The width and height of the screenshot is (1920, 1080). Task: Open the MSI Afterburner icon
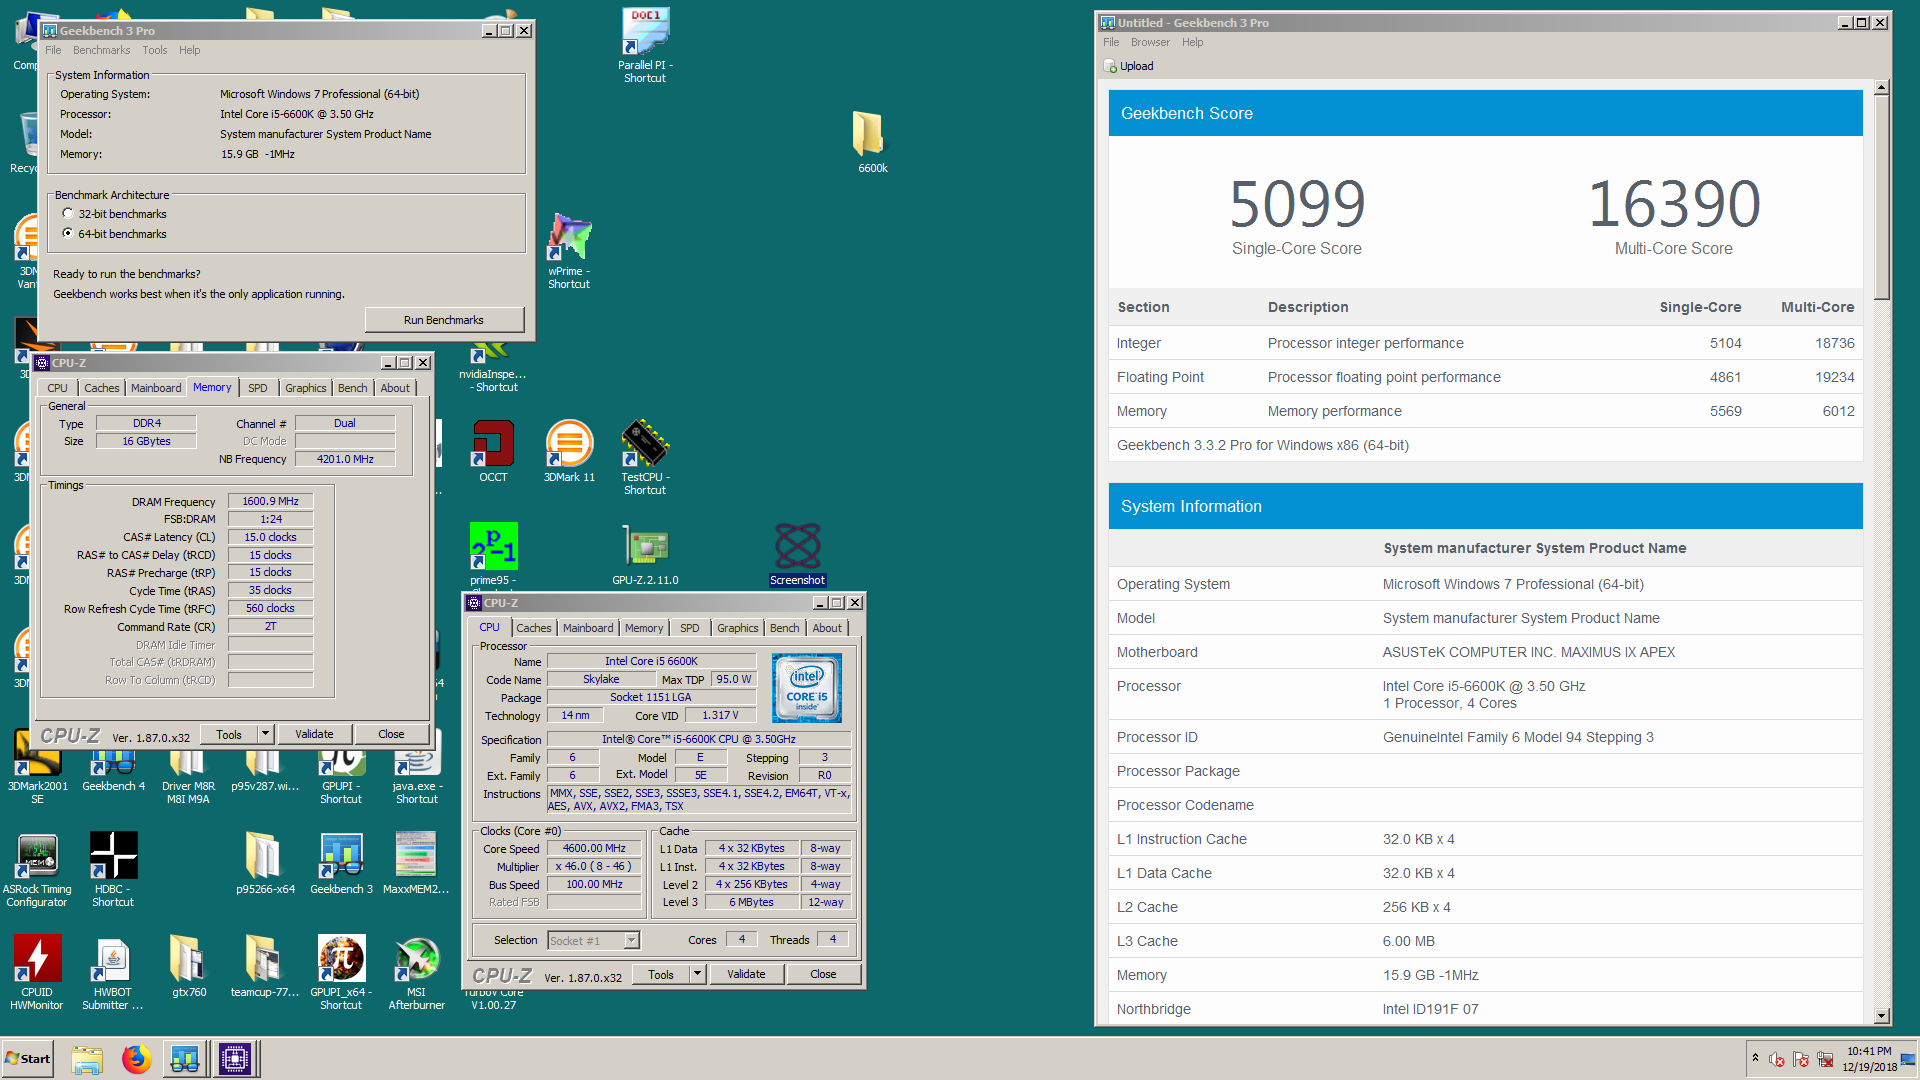click(416, 972)
